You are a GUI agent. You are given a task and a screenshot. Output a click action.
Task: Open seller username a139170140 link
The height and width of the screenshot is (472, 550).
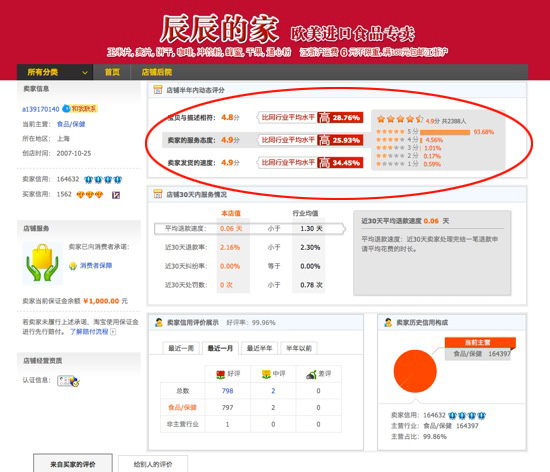pyautogui.click(x=41, y=109)
